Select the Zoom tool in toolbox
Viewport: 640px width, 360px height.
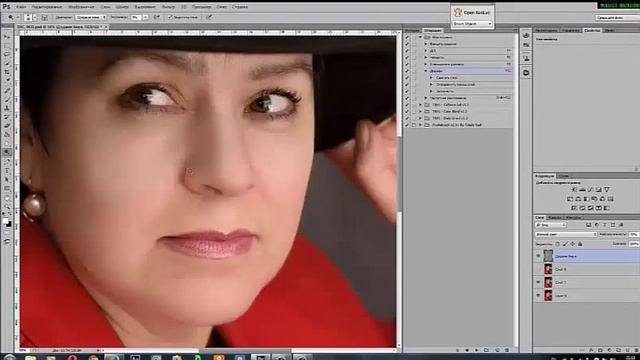[7, 207]
